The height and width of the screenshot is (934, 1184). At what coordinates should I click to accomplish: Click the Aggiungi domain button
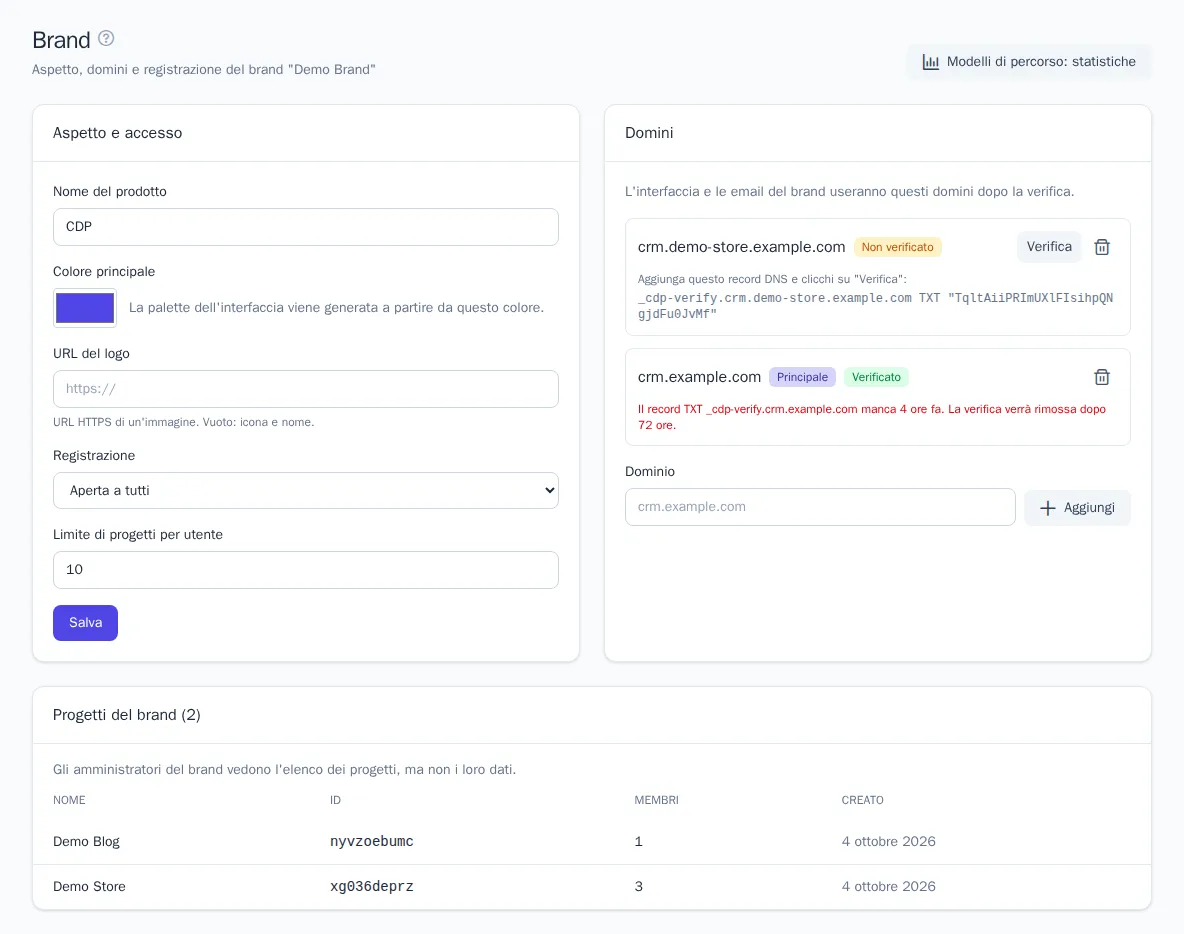1077,507
